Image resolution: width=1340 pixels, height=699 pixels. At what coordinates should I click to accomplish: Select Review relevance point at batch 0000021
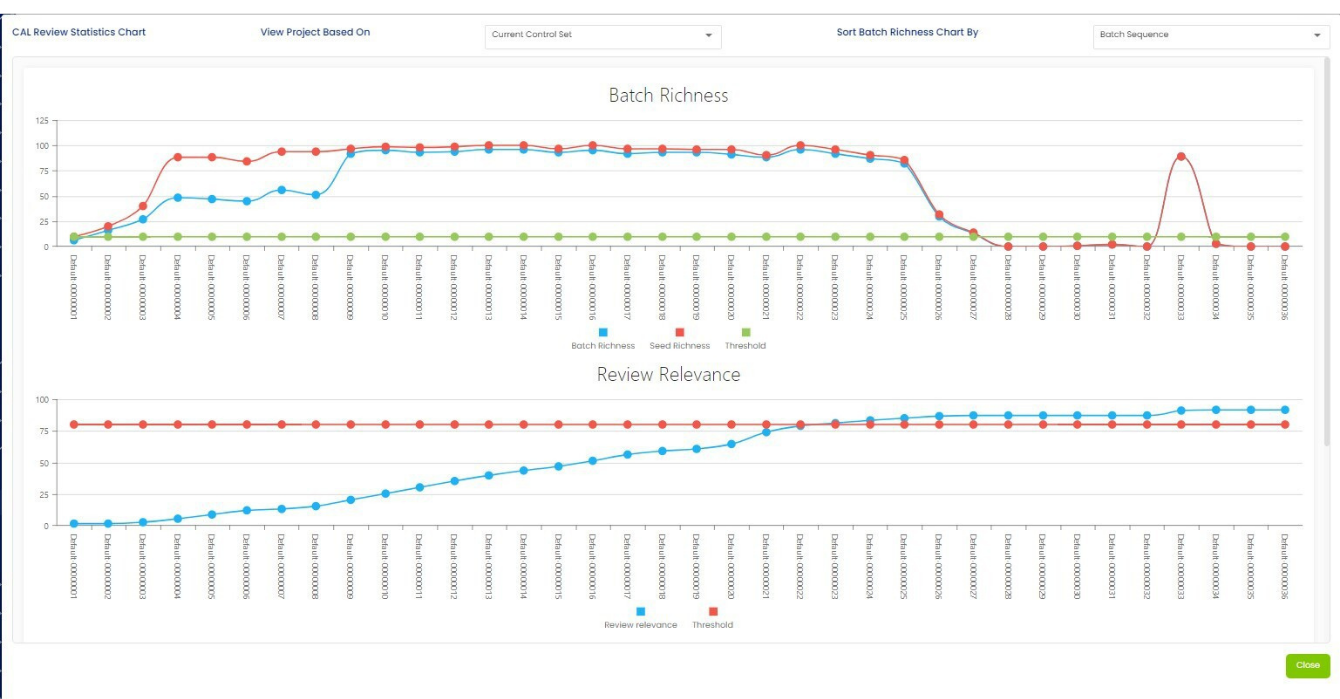pos(766,432)
